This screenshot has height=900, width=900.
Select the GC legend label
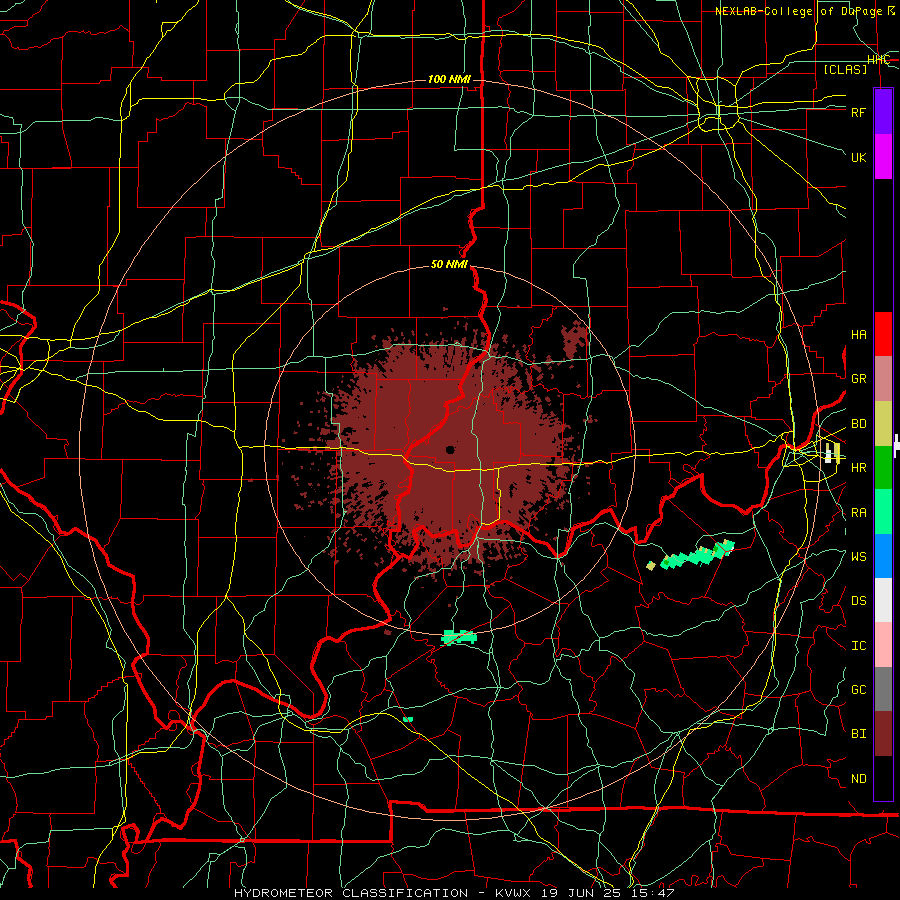(x=859, y=690)
